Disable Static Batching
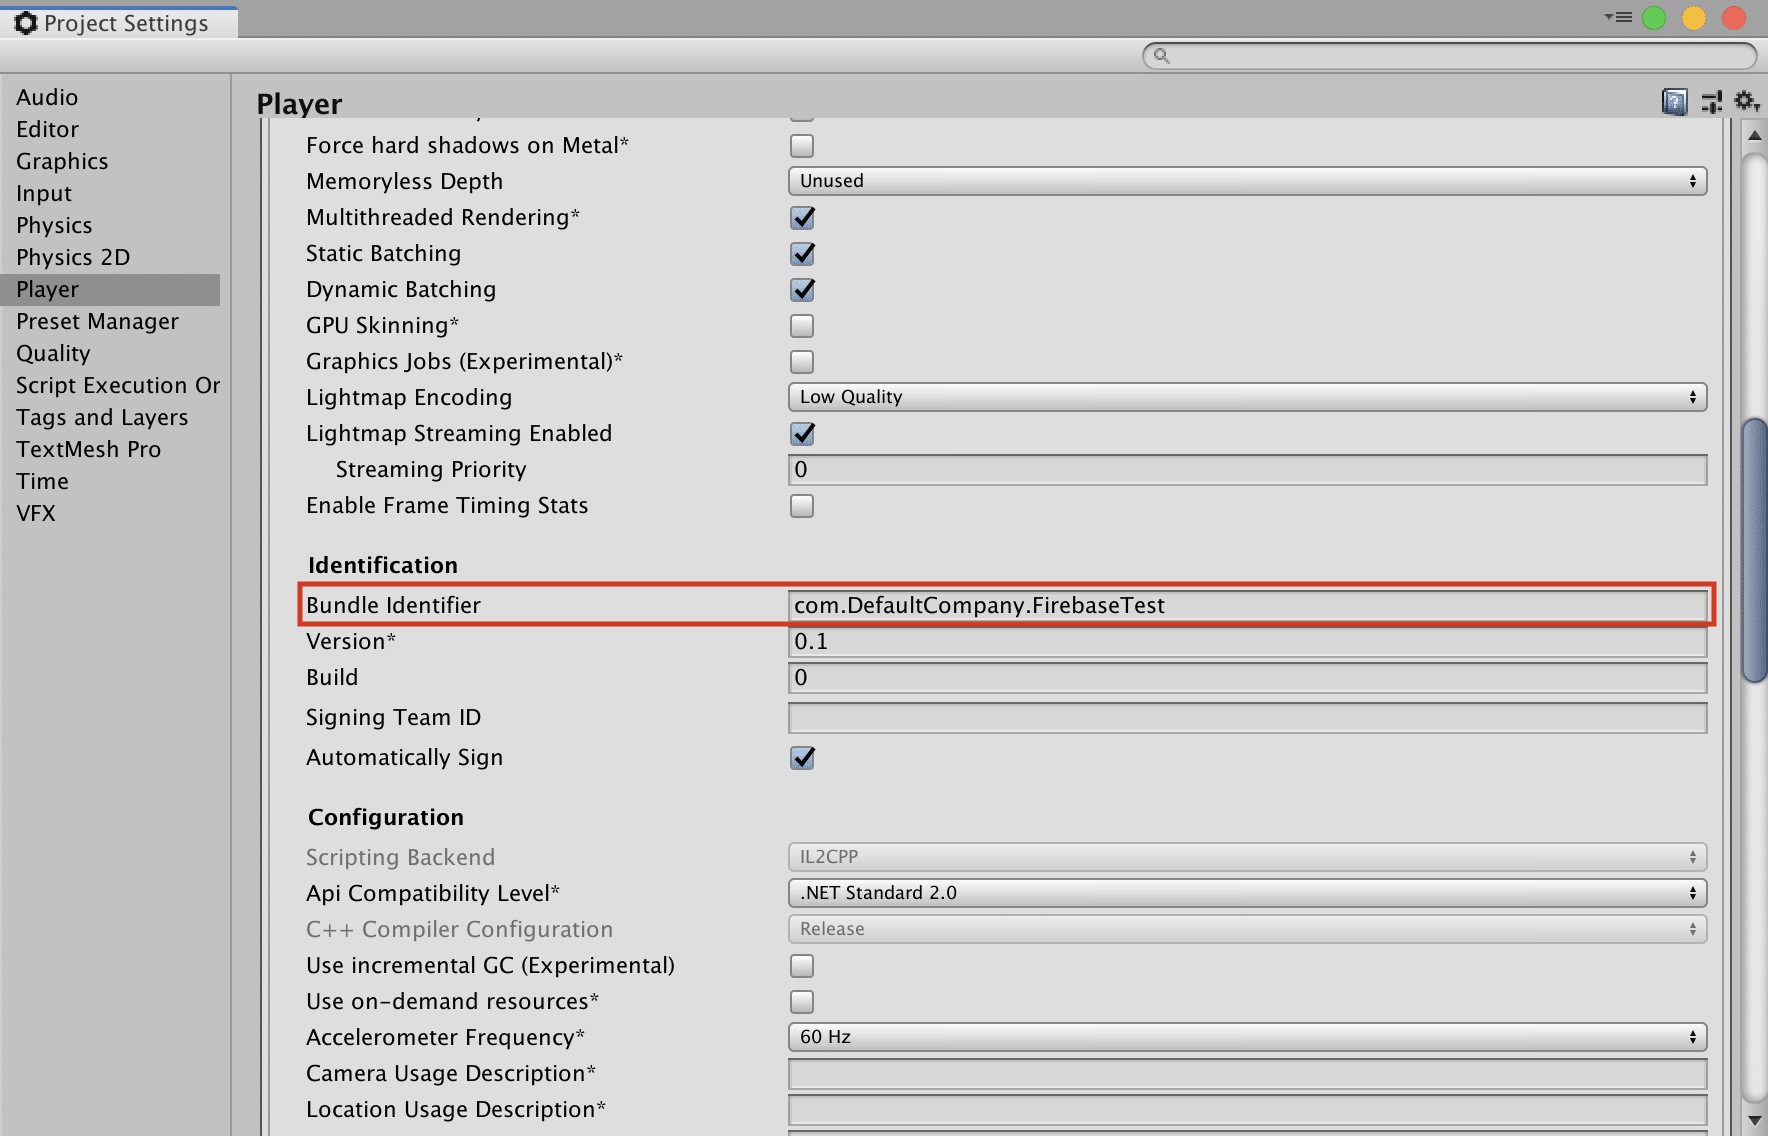Viewport: 1768px width, 1136px height. [x=802, y=253]
